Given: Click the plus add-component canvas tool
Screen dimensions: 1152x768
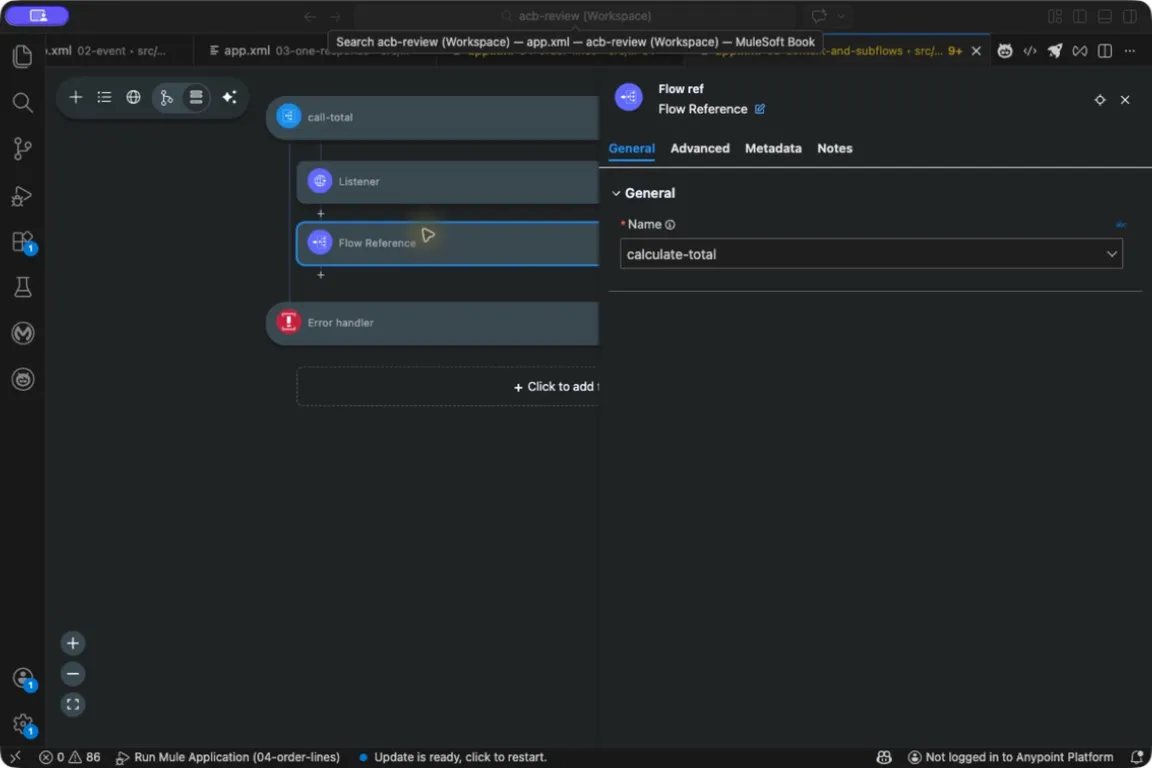Looking at the screenshot, I should tap(76, 97).
